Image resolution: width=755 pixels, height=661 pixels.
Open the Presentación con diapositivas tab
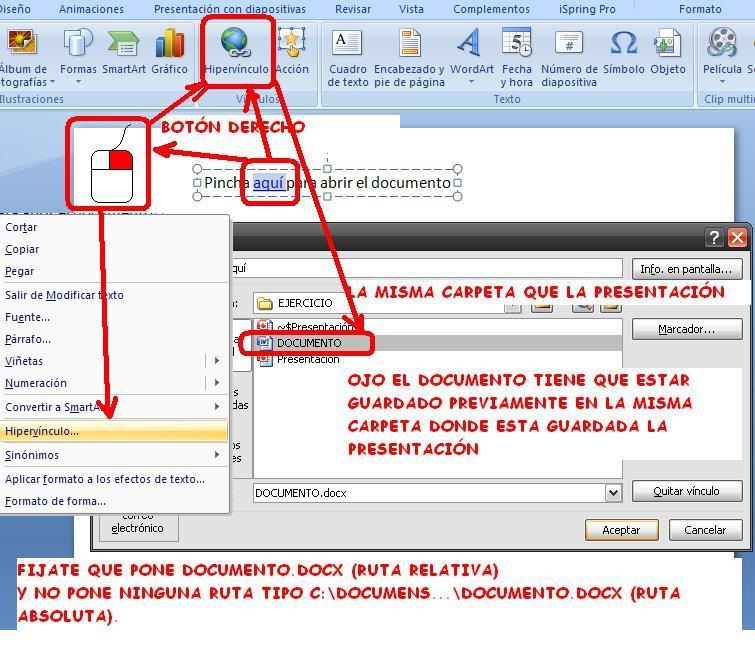click(230, 9)
